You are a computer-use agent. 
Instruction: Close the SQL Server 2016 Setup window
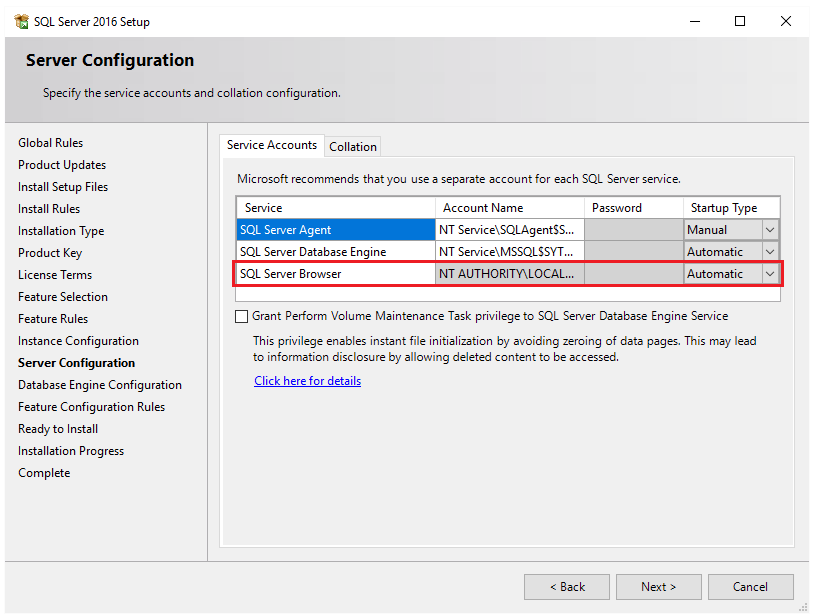coord(785,21)
